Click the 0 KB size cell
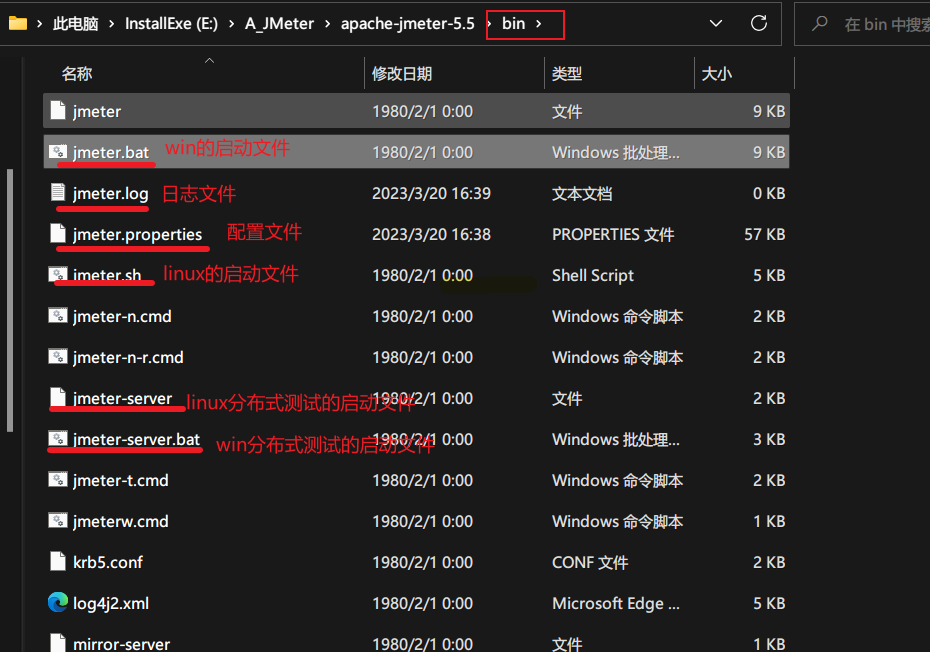The height and width of the screenshot is (652, 930). [769, 193]
